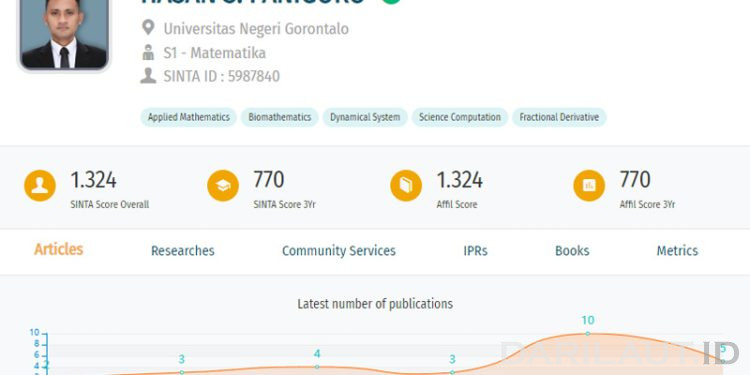Image resolution: width=750 pixels, height=375 pixels.
Task: Select the Science Computation subject tag
Action: 460,117
